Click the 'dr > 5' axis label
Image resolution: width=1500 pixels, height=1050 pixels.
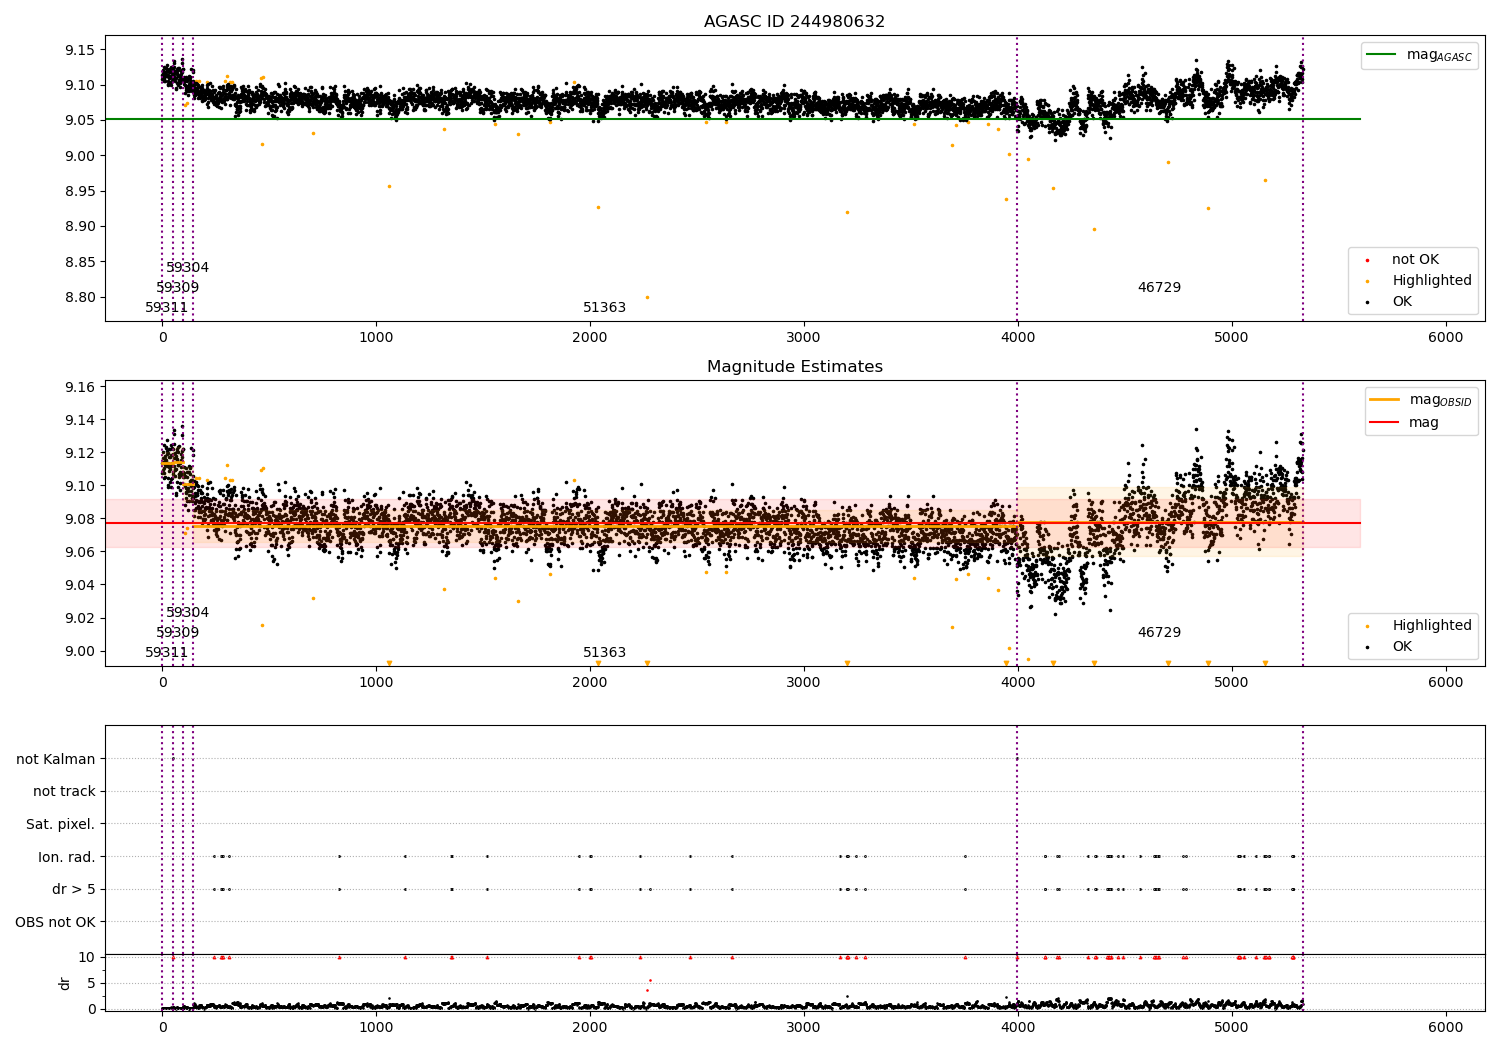click(x=73, y=890)
